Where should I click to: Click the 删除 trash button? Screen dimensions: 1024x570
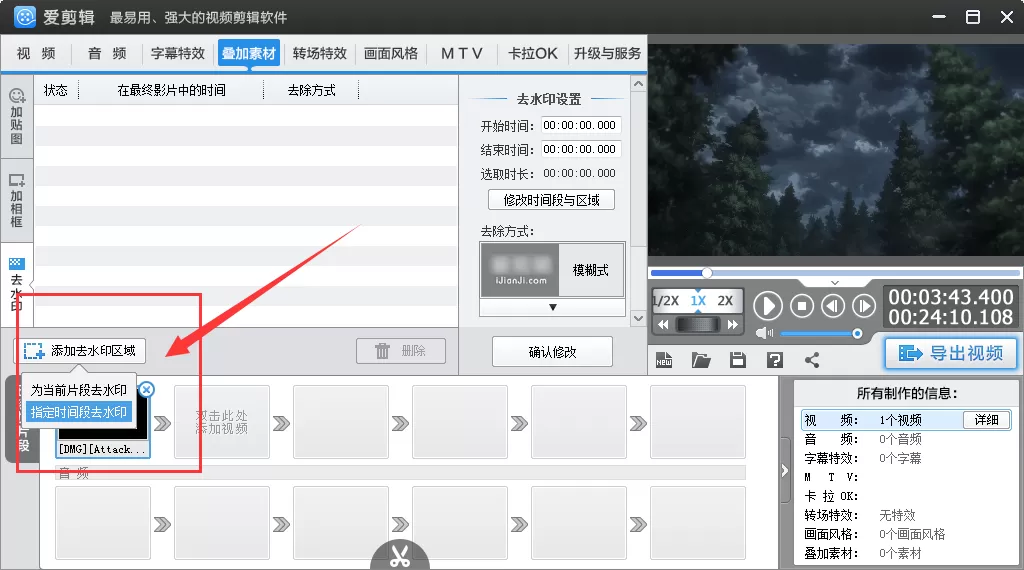coord(401,351)
